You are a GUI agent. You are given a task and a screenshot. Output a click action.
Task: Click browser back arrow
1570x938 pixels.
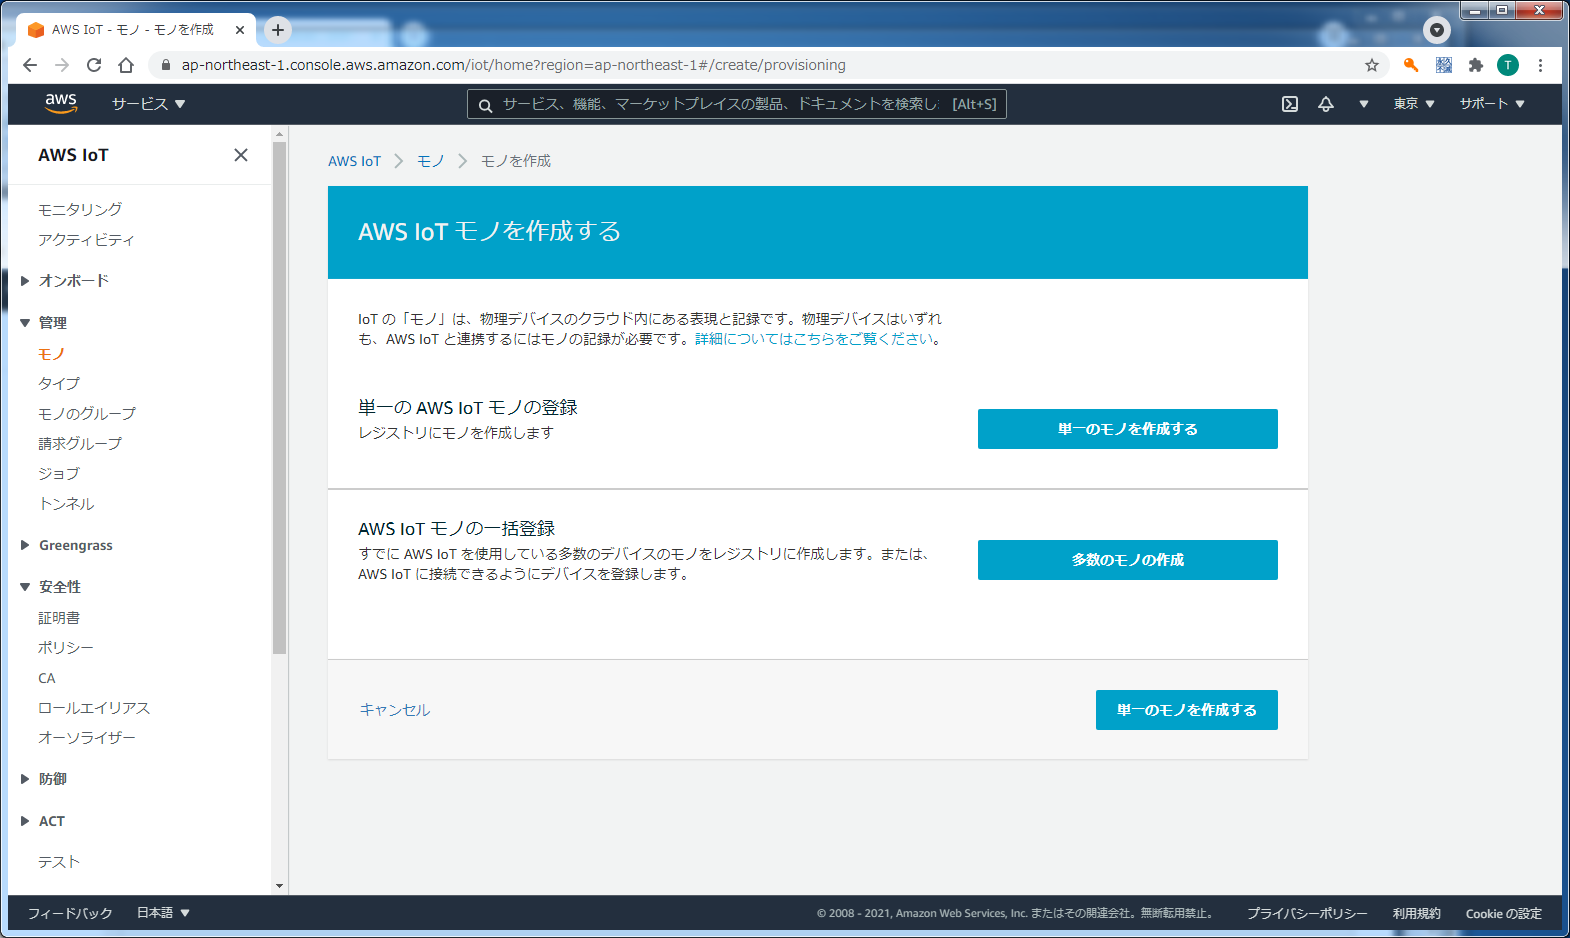pyautogui.click(x=30, y=65)
